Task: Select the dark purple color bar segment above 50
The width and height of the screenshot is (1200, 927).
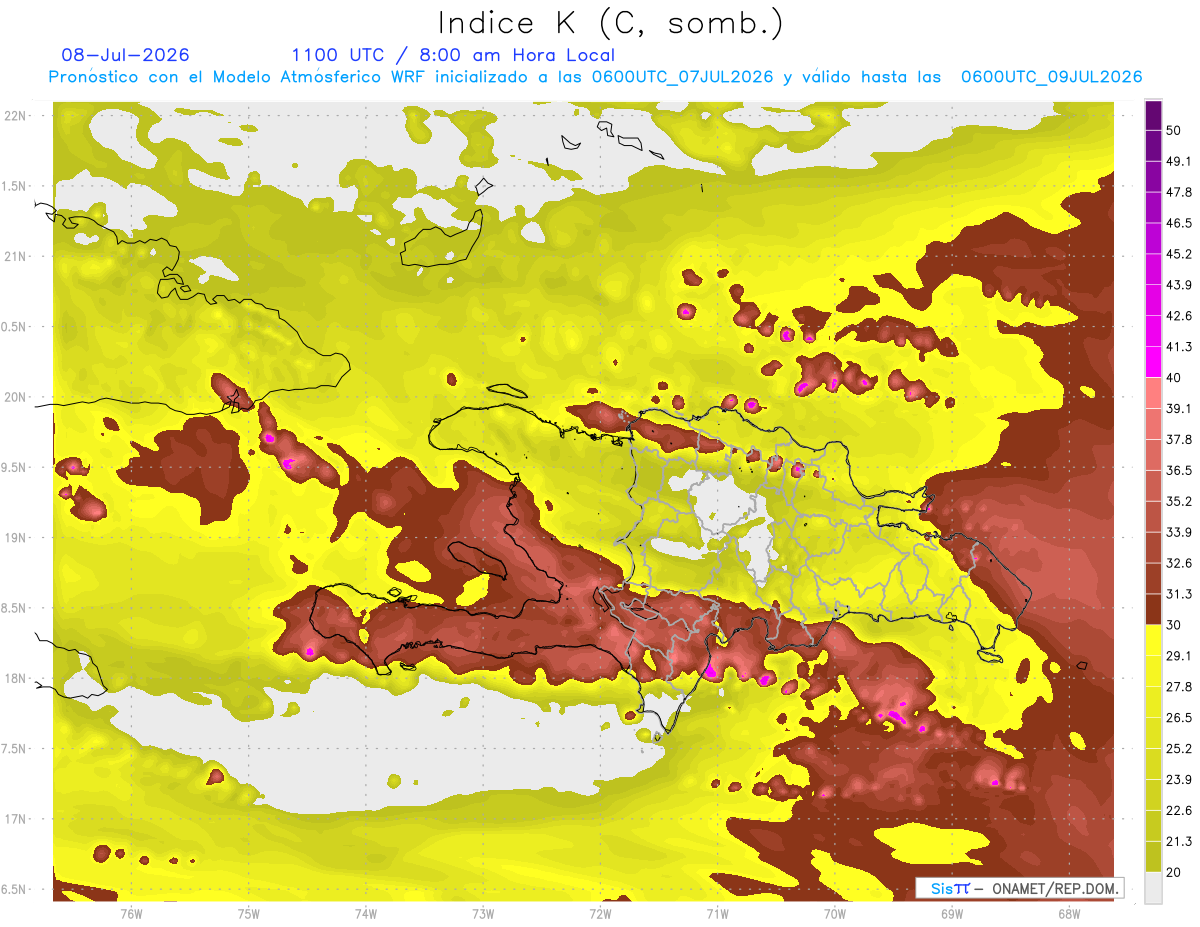Action: coord(1153,116)
